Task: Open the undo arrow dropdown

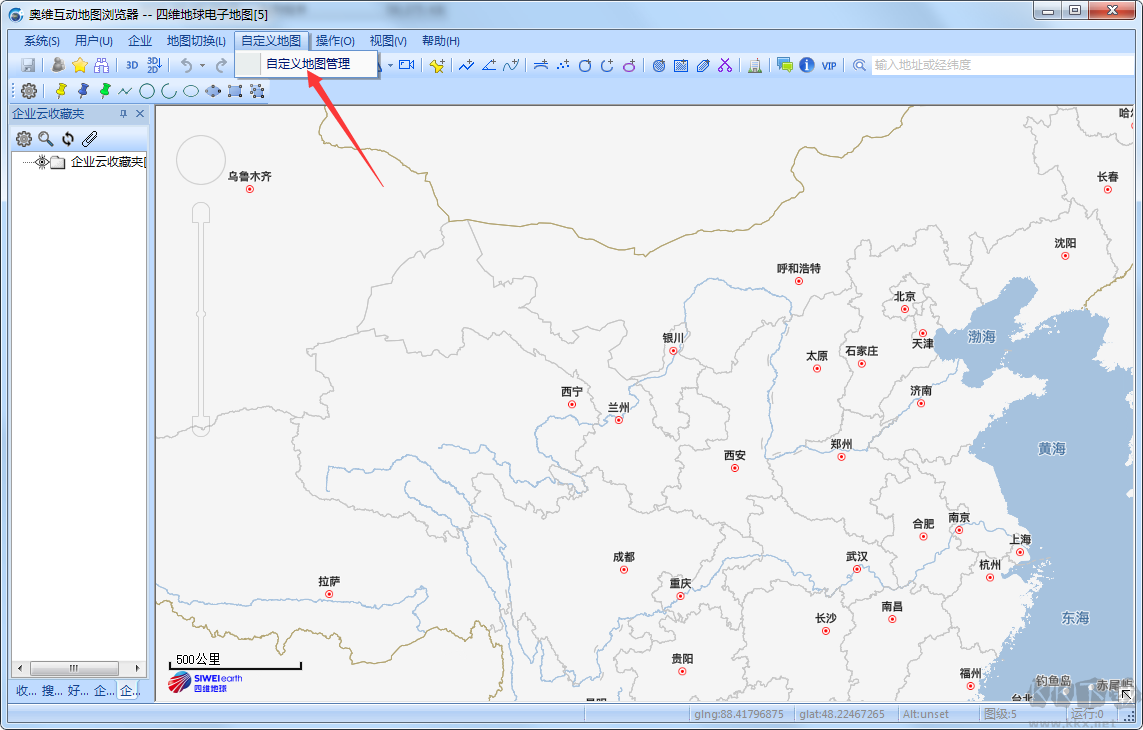Action: [x=201, y=65]
